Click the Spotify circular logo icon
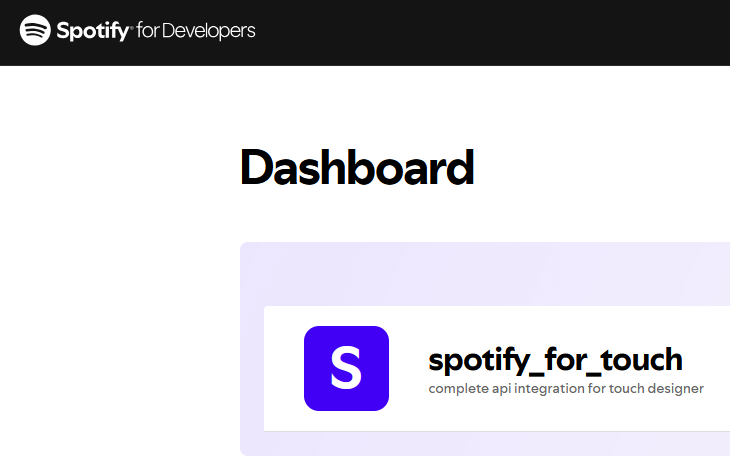The height and width of the screenshot is (476, 730). coord(36,31)
